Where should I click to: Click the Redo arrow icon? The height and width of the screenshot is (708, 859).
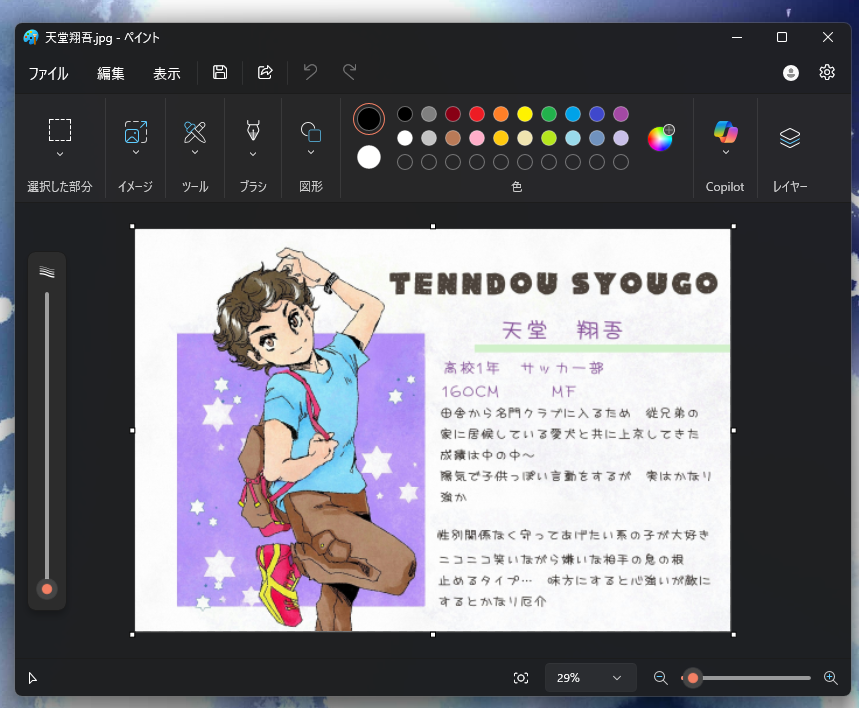pos(350,72)
